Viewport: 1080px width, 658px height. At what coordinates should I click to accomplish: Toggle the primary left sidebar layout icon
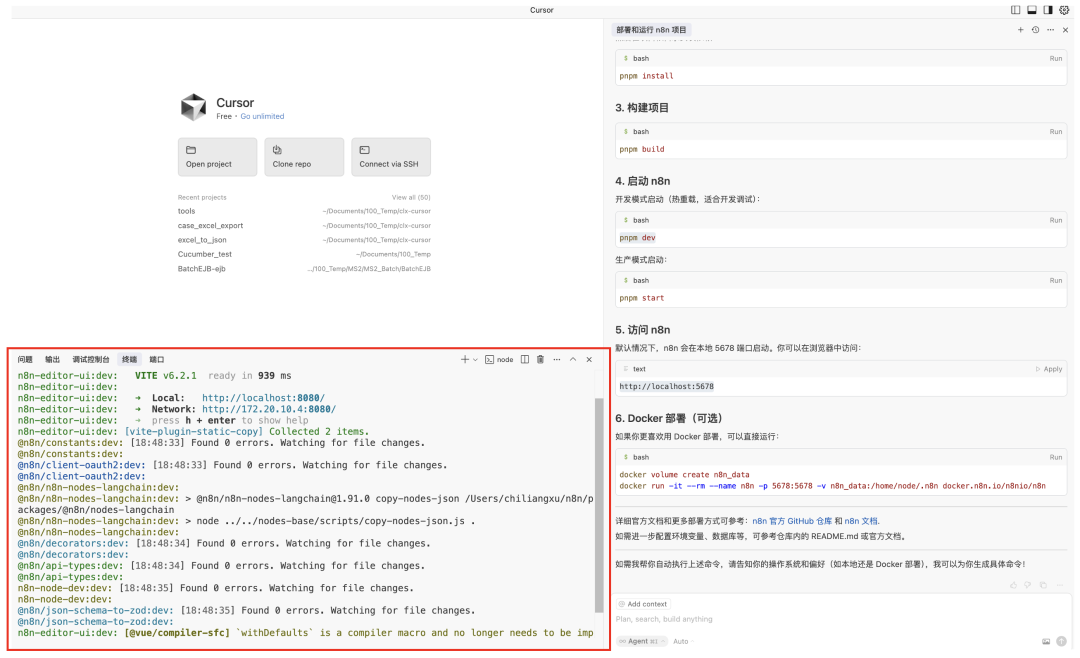(x=1015, y=10)
